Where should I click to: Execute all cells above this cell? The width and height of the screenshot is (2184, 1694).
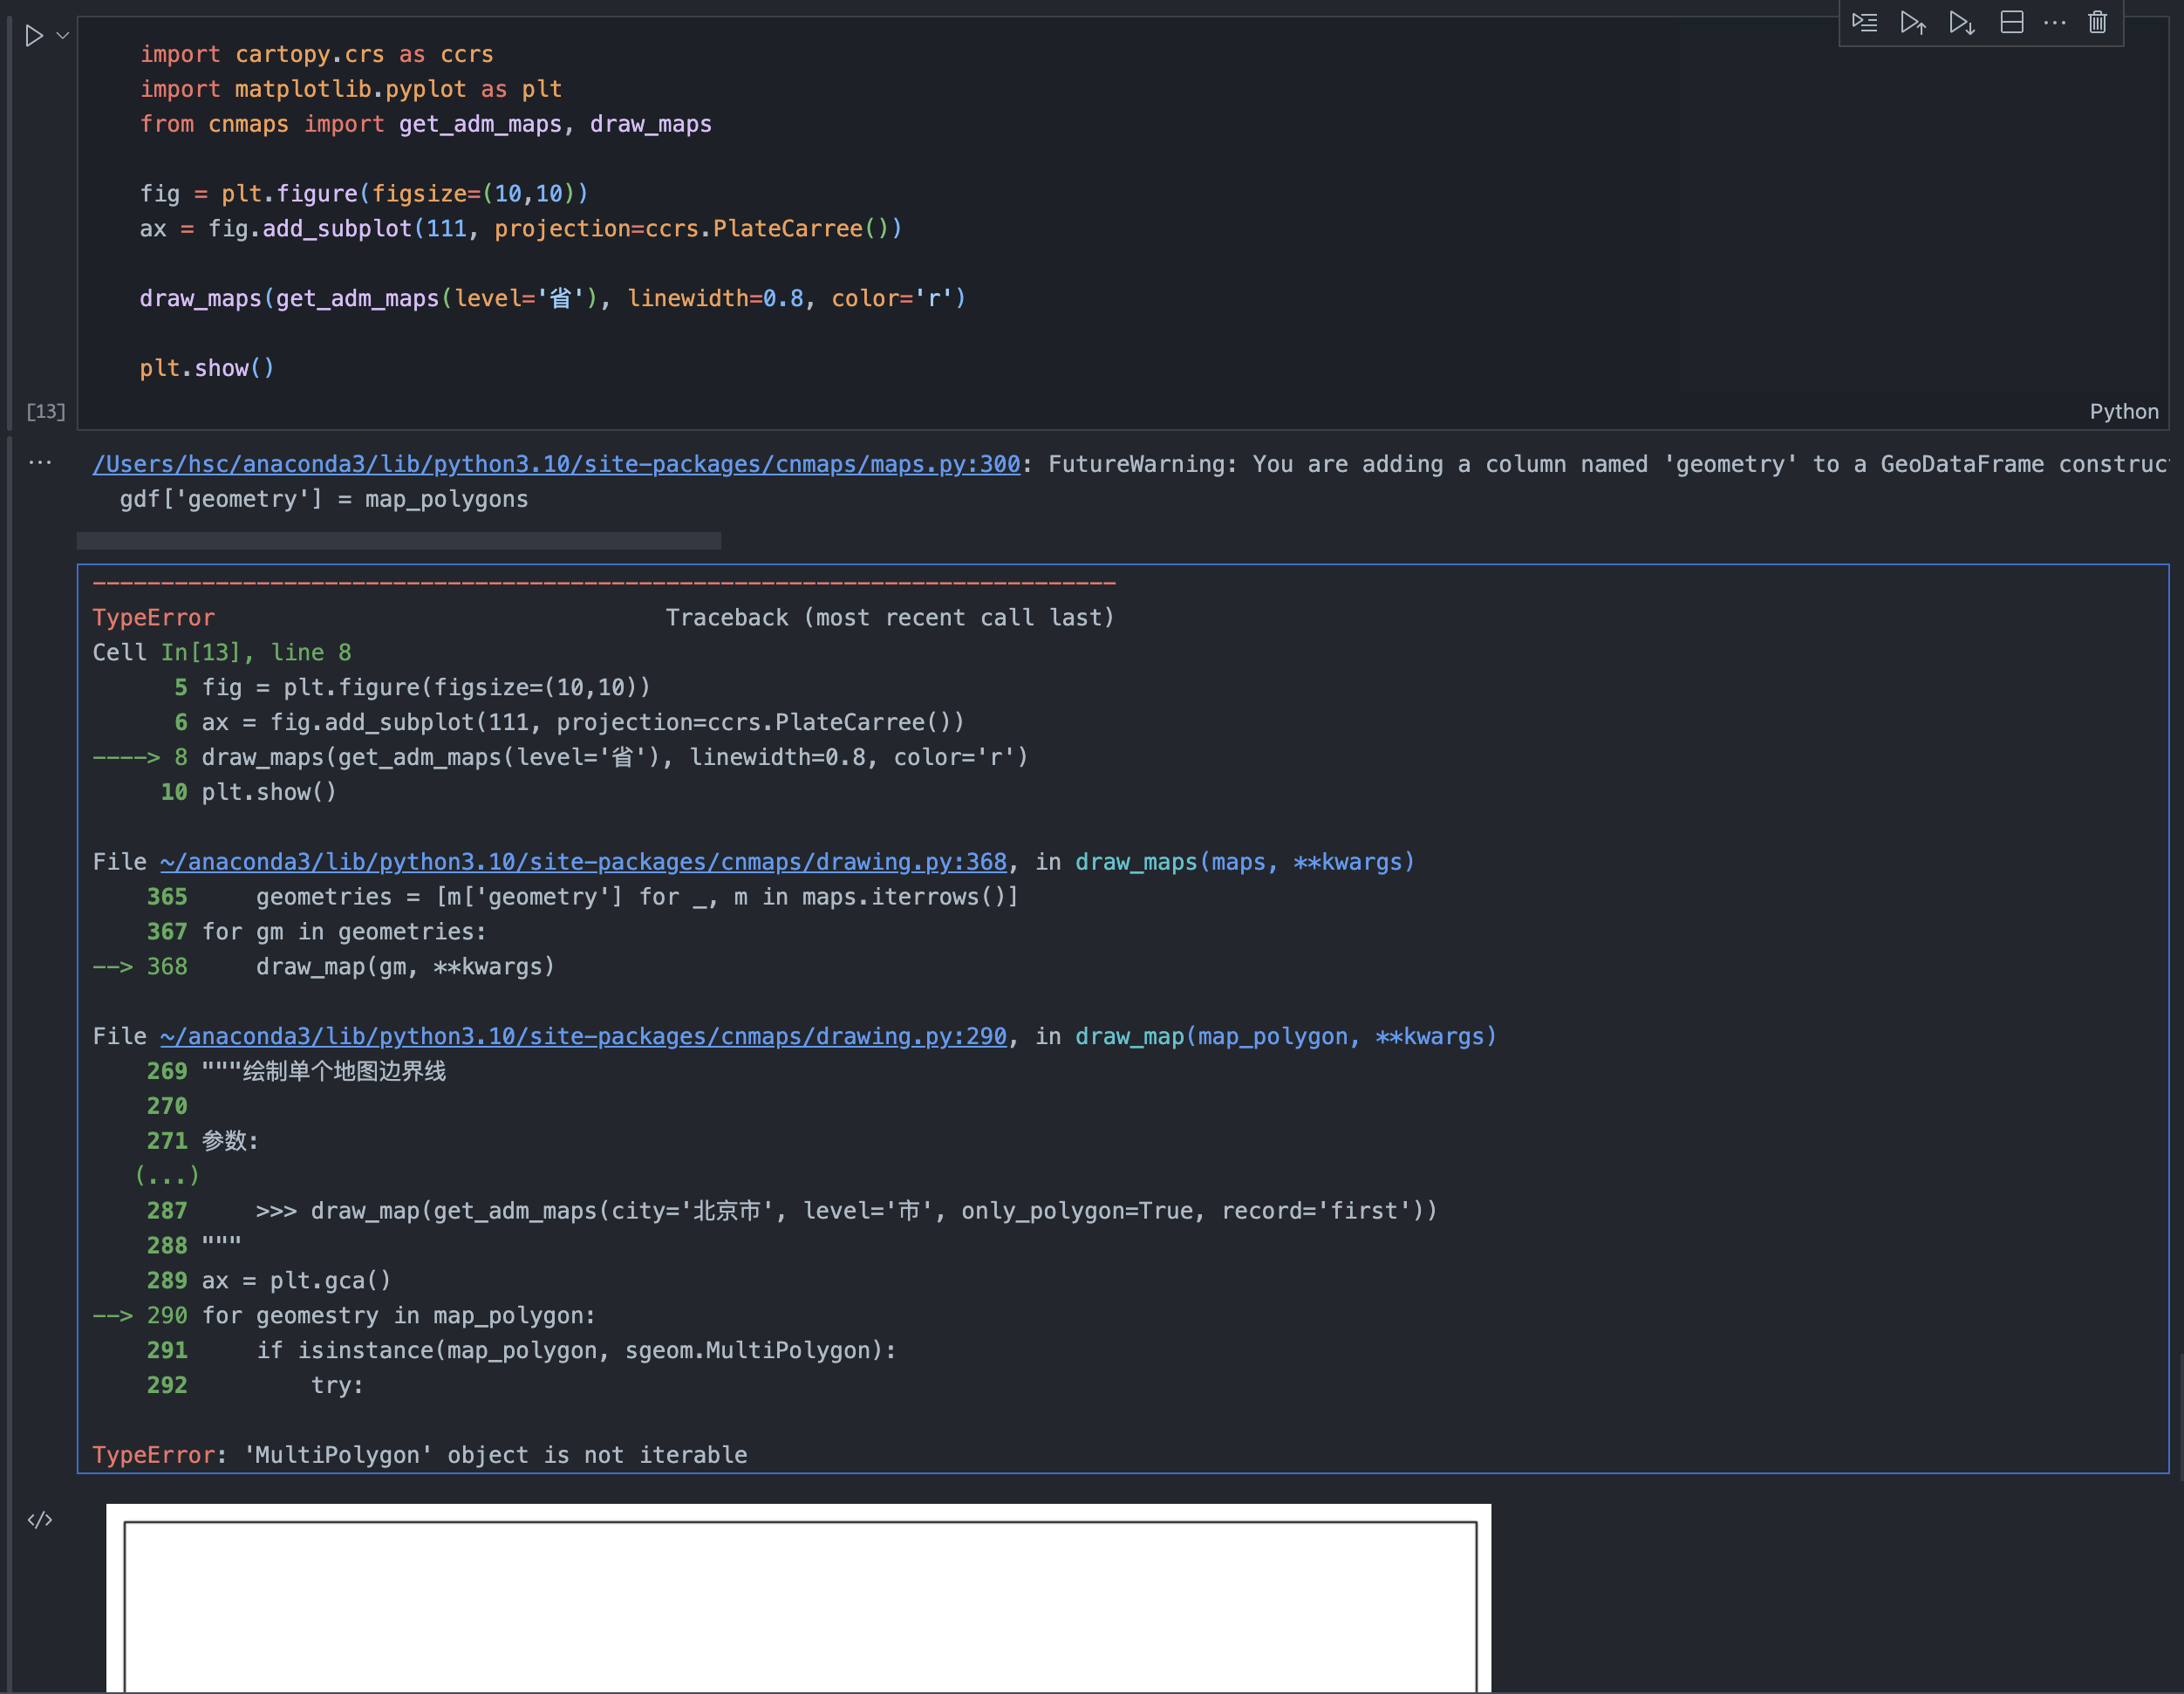point(1914,21)
